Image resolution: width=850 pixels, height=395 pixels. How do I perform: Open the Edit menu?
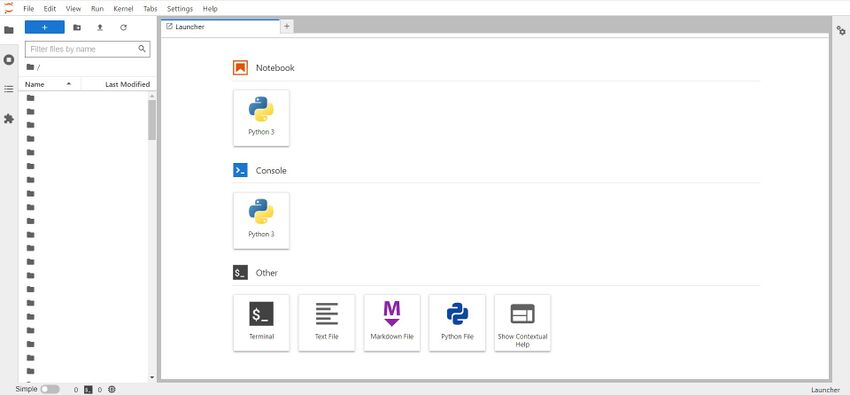50,9
